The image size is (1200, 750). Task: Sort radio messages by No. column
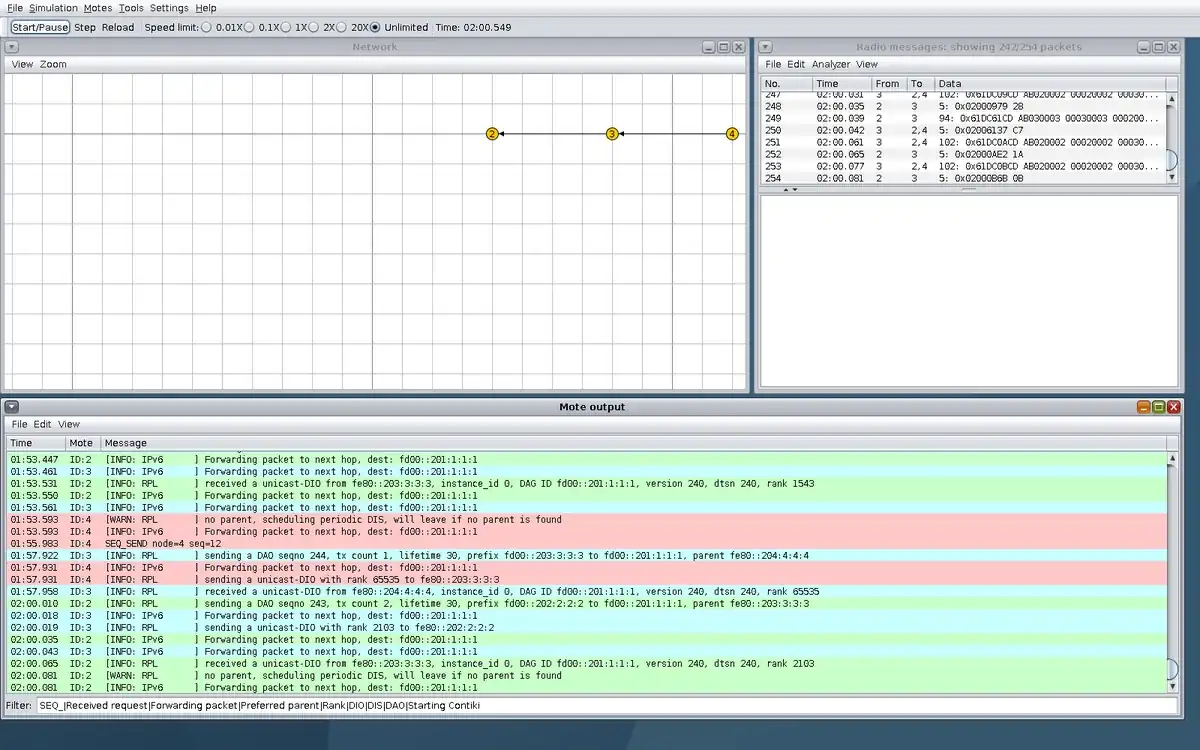tap(786, 84)
